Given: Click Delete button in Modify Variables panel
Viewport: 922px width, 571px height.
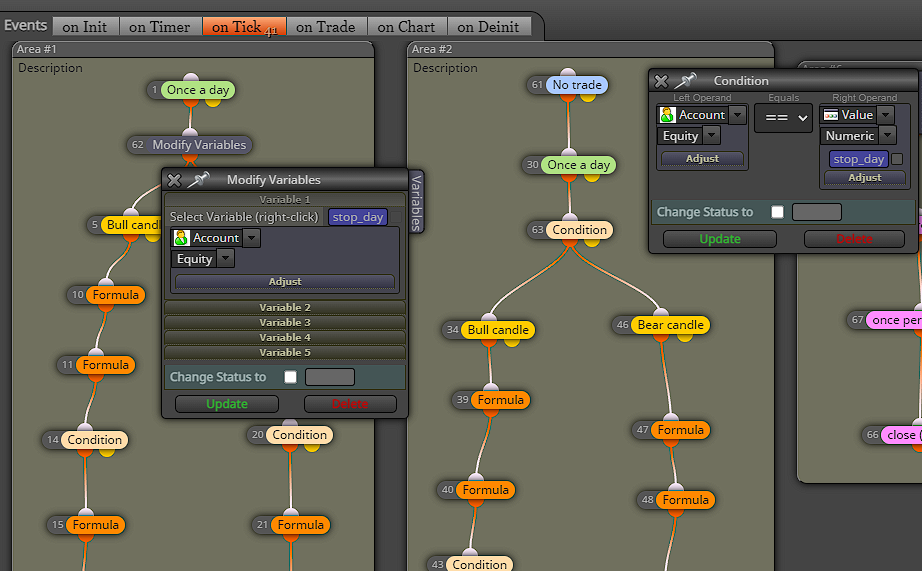Looking at the screenshot, I should pyautogui.click(x=350, y=404).
